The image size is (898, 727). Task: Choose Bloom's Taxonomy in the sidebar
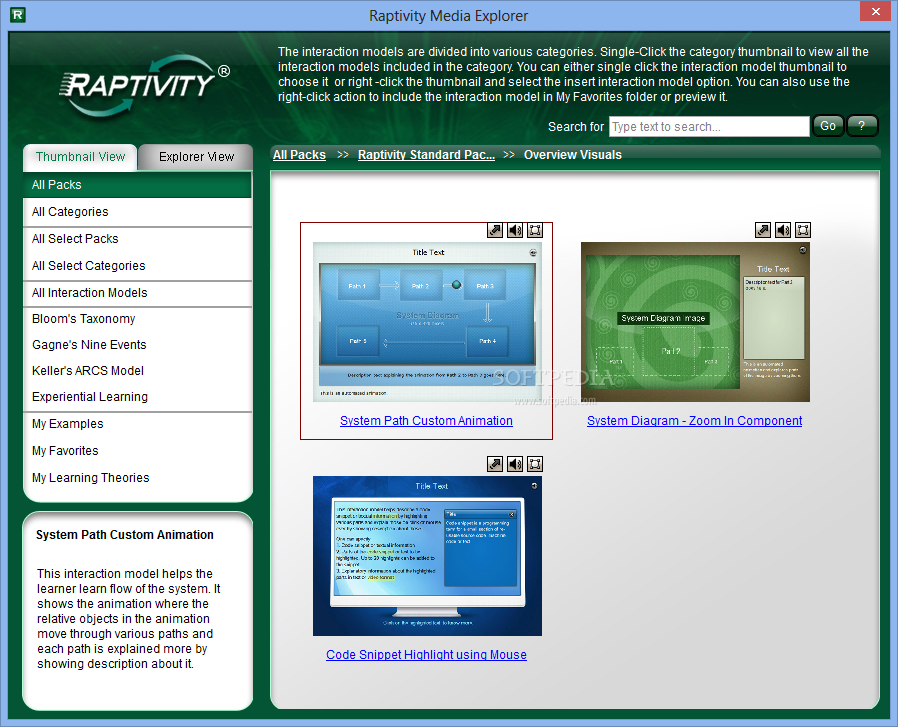point(137,319)
